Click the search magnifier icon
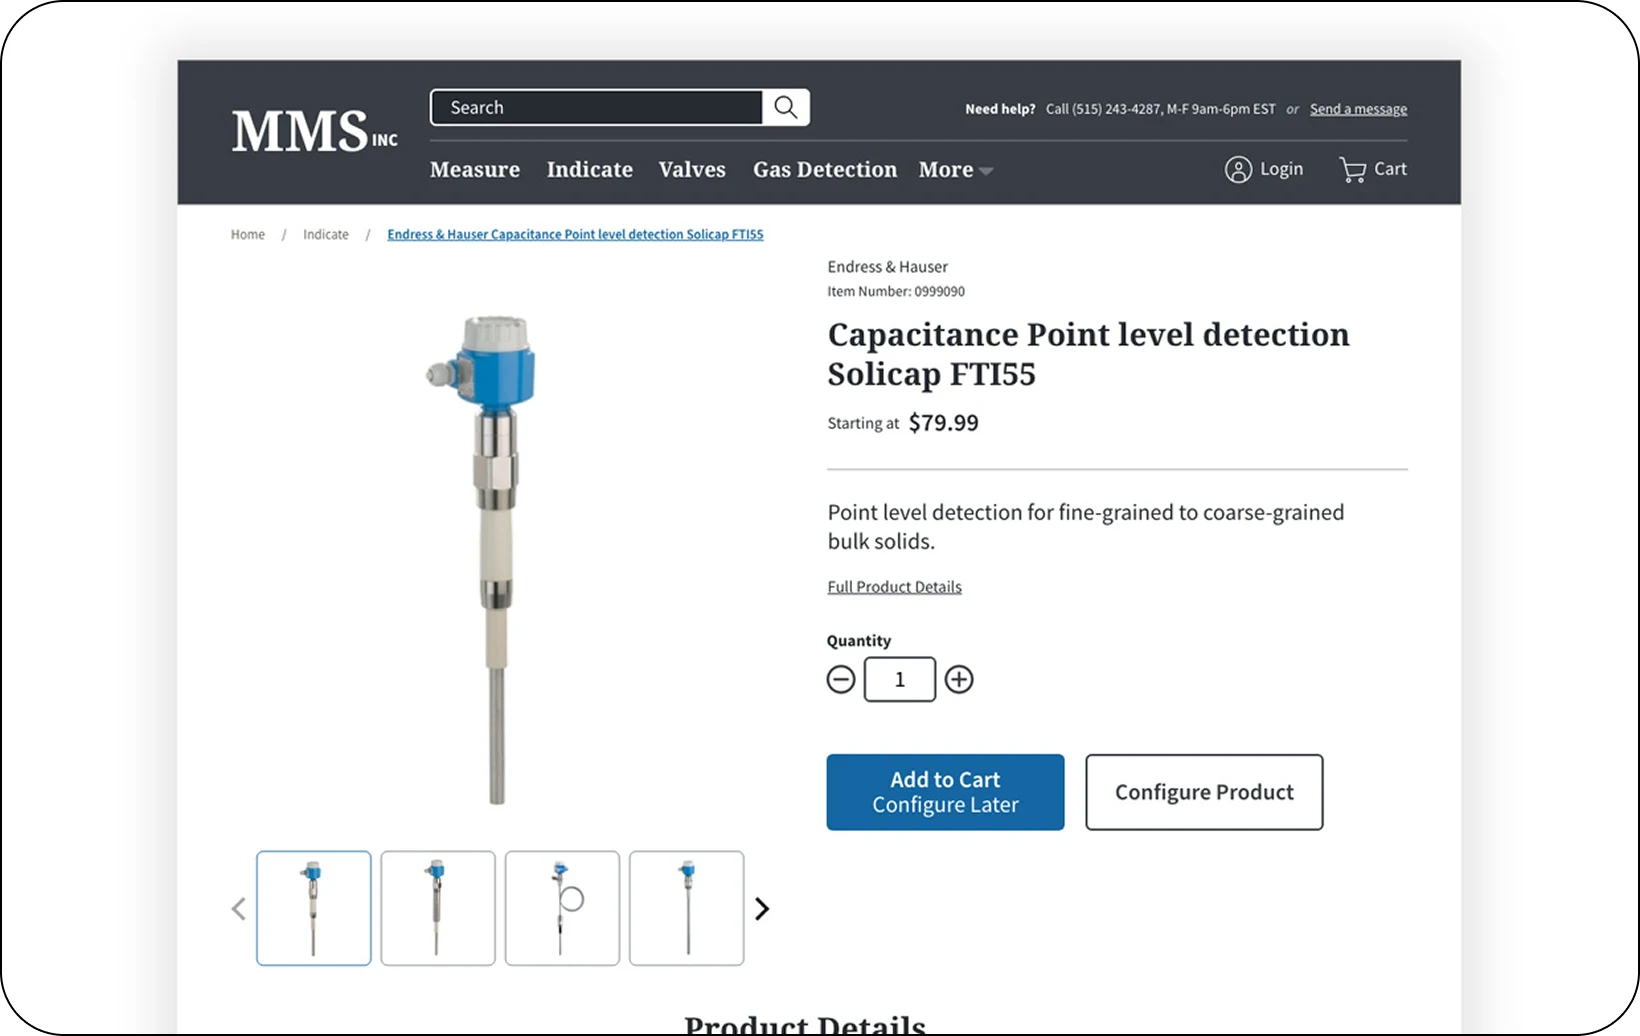The width and height of the screenshot is (1640, 1036). click(x=786, y=107)
